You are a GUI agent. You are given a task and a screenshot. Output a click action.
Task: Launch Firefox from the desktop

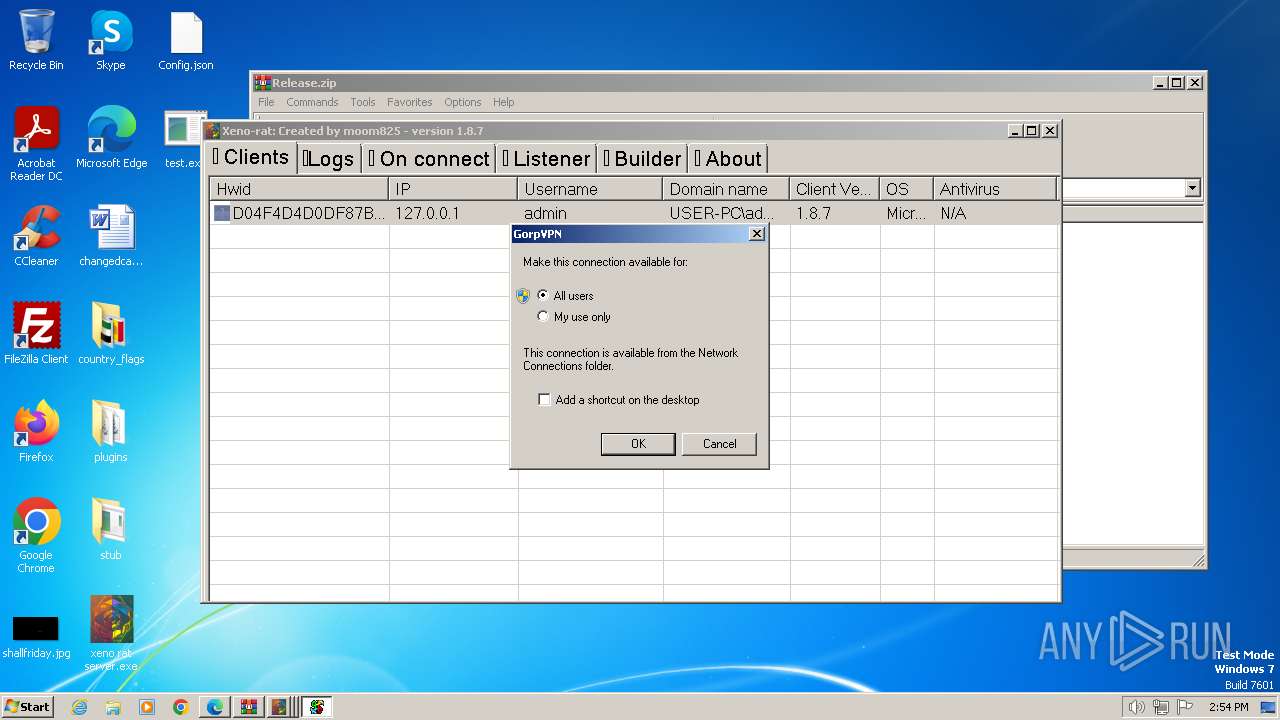coord(36,432)
